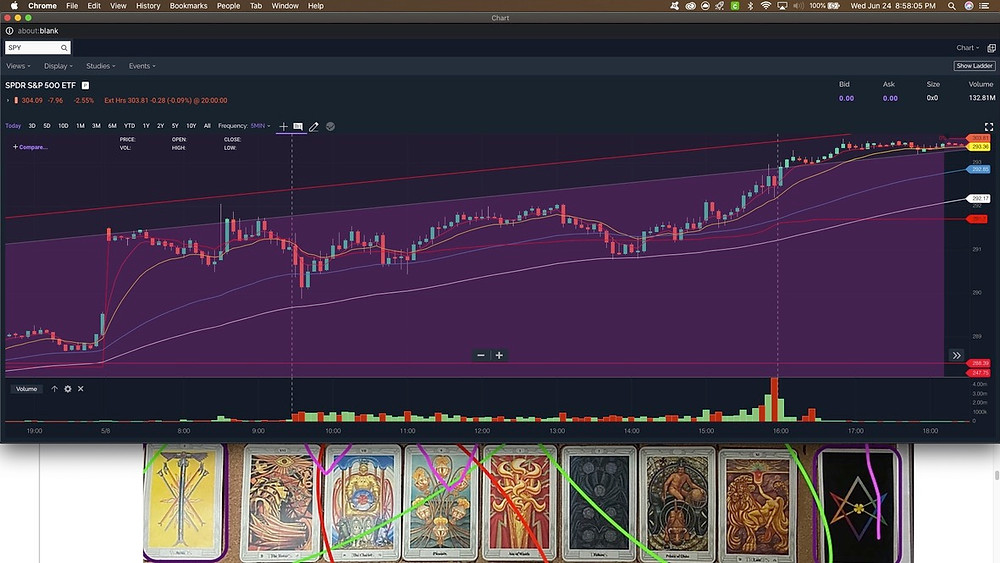Select the 5Y time range
The width and height of the screenshot is (1000, 563).
[175, 126]
